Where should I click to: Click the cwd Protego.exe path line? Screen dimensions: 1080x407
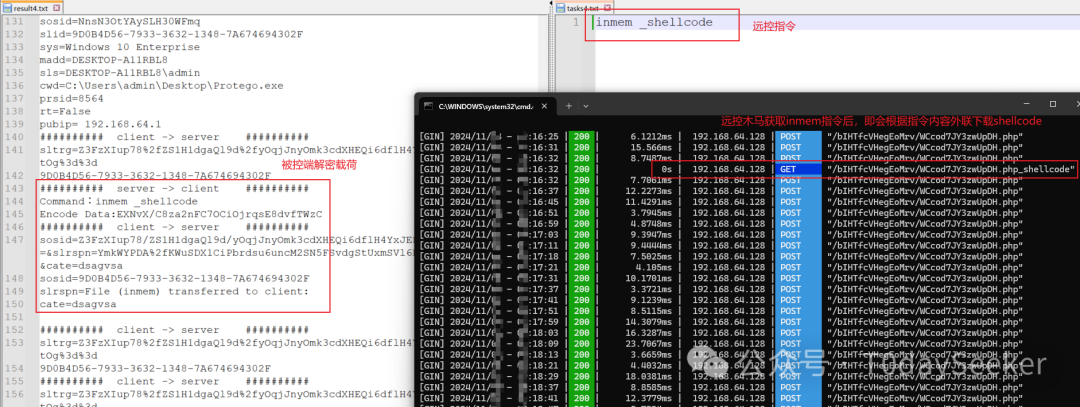coord(161,85)
